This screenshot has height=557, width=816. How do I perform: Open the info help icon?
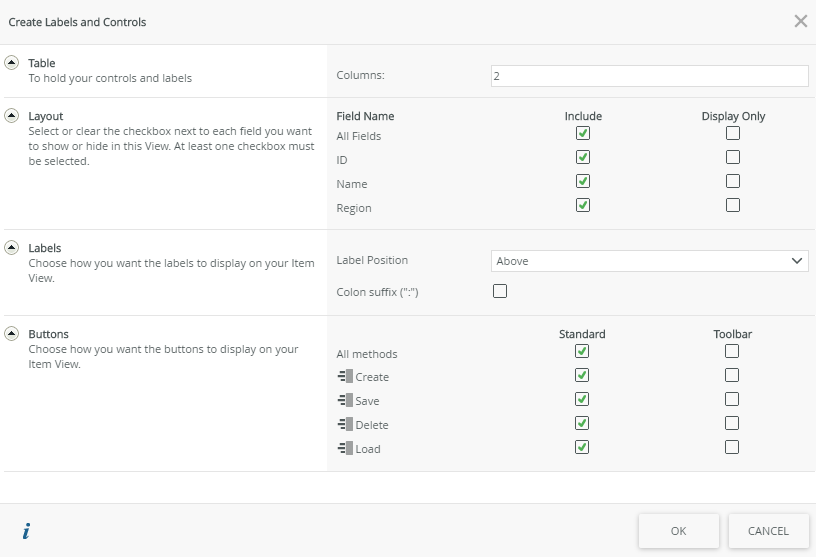point(26,531)
